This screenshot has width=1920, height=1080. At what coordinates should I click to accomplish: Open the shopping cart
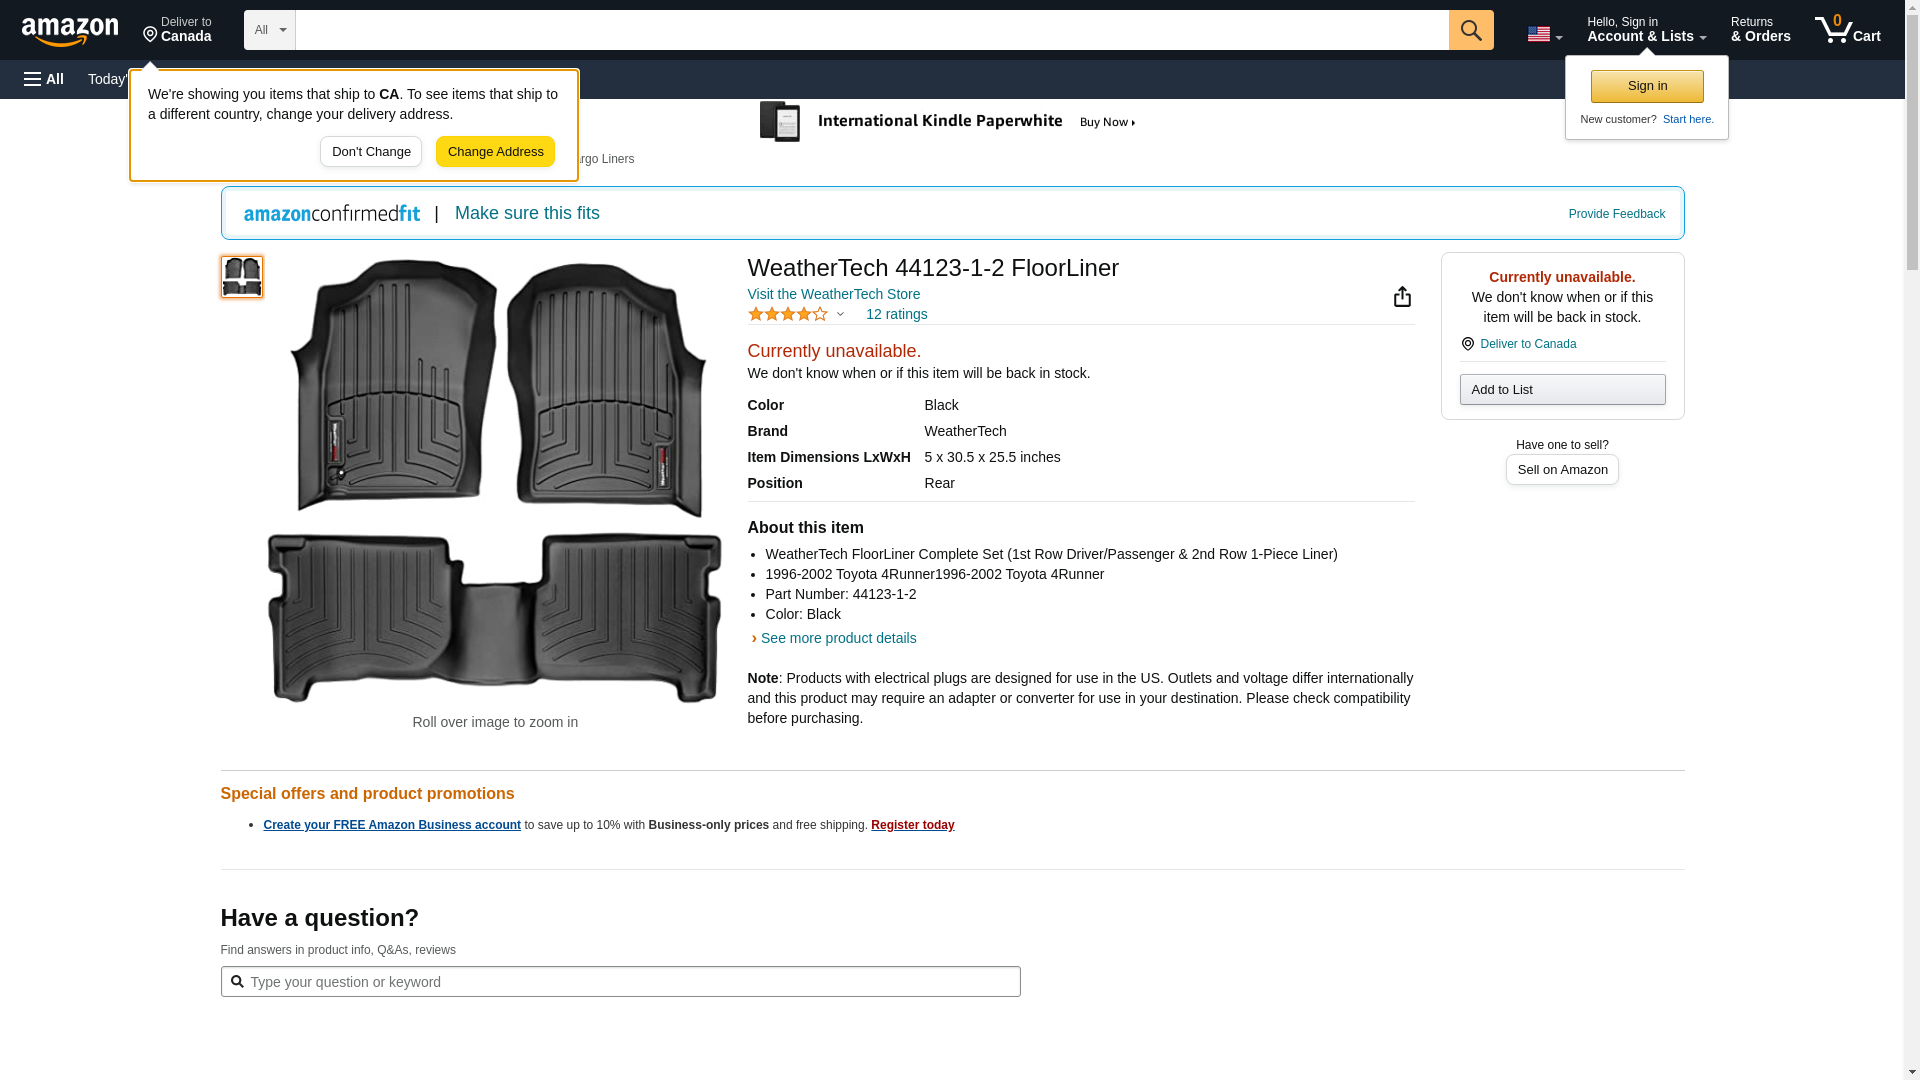tap(1847, 30)
